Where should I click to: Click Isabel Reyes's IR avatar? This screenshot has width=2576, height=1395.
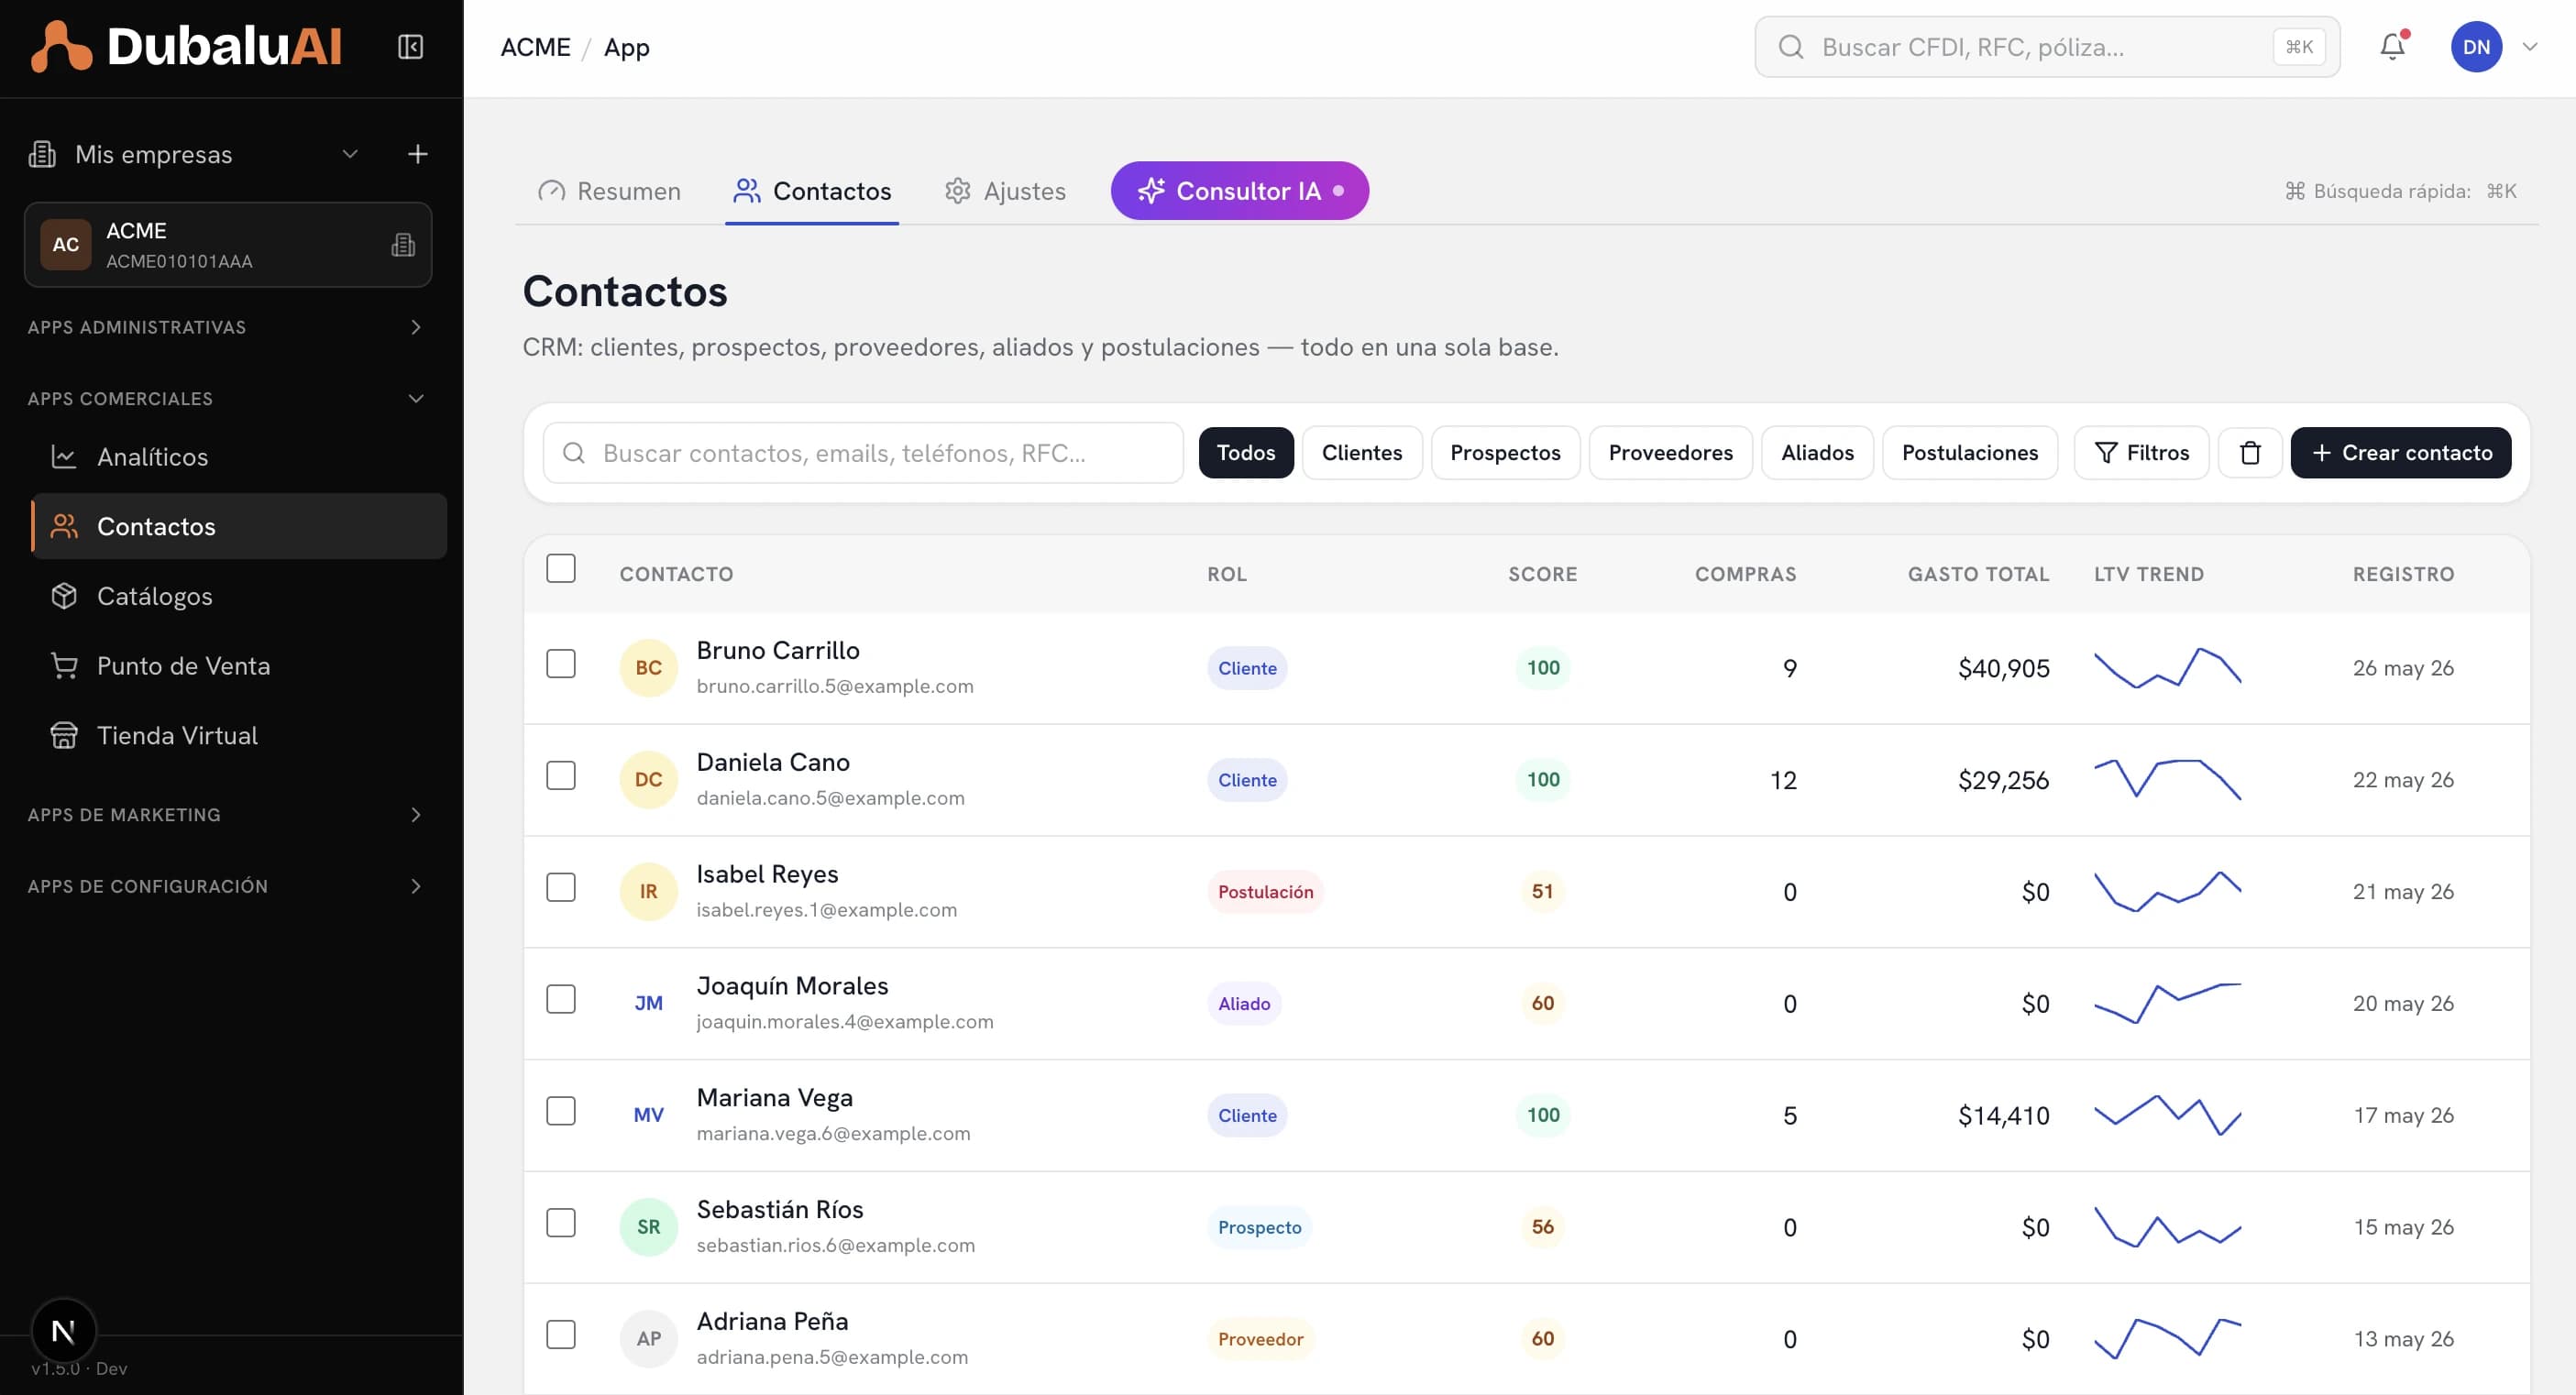648,892
